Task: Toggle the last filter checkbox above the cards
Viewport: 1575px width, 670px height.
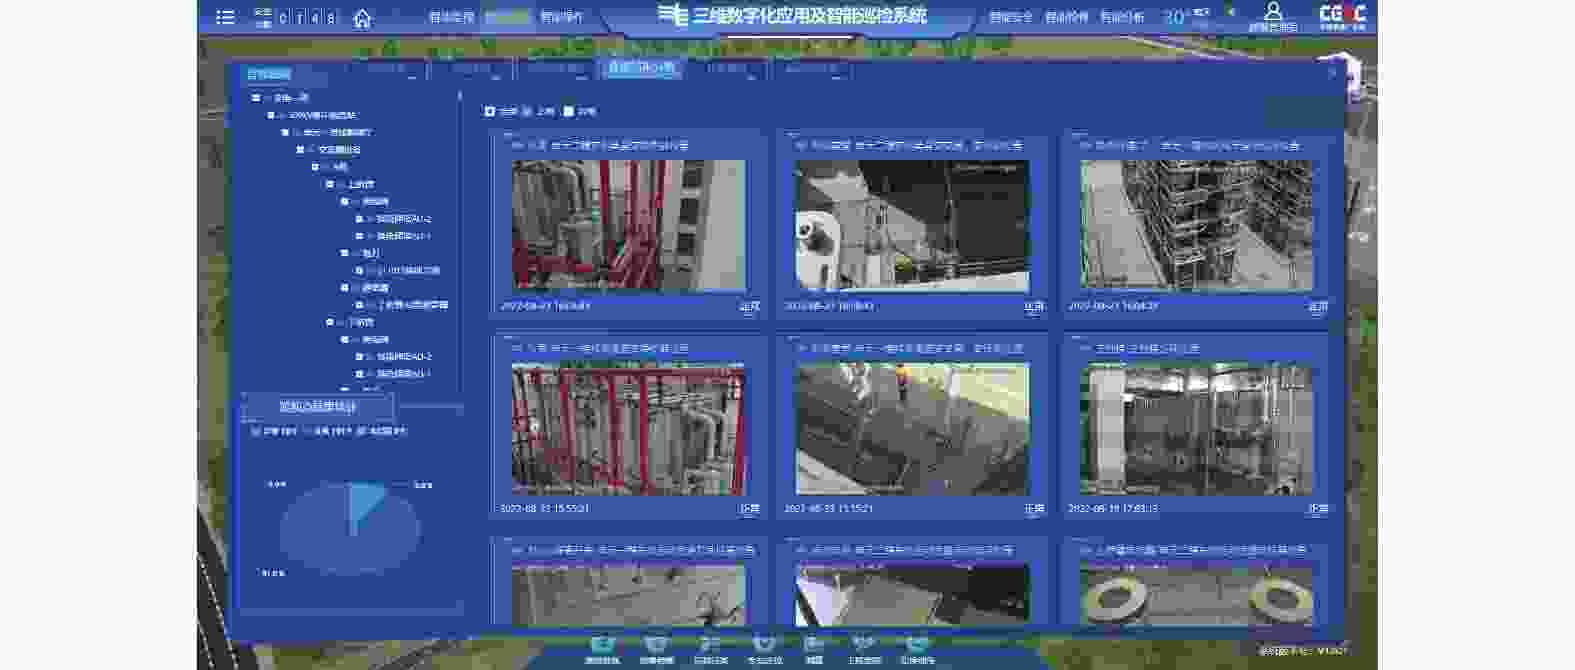Action: tap(568, 111)
